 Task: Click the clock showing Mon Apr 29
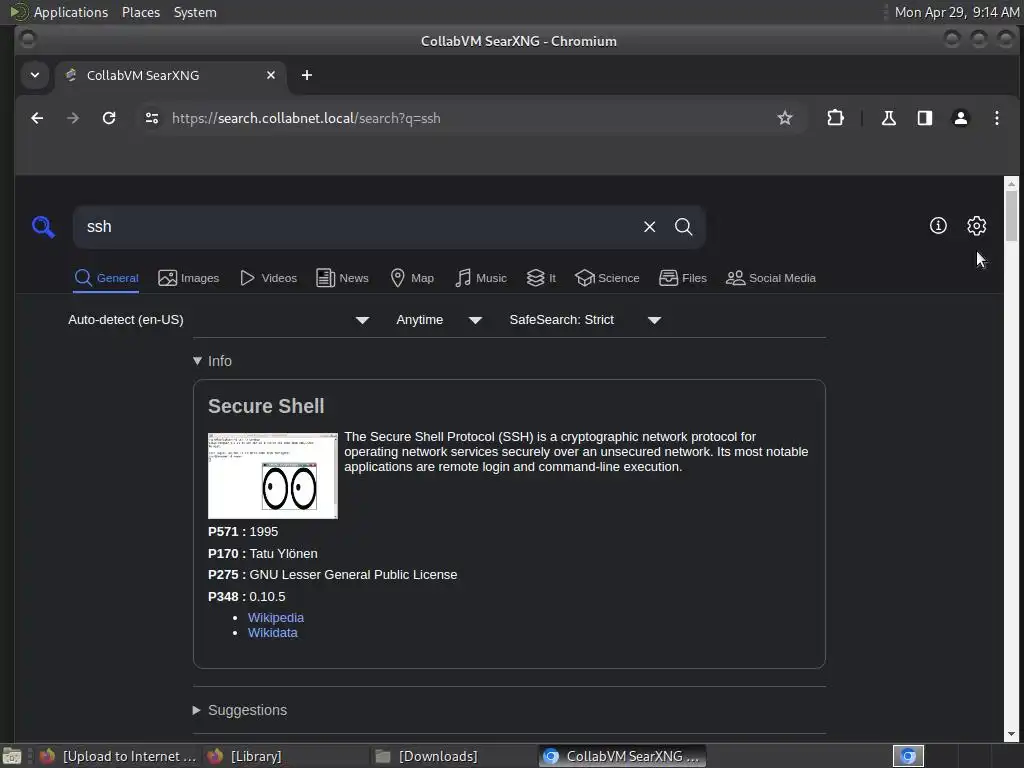coord(956,12)
